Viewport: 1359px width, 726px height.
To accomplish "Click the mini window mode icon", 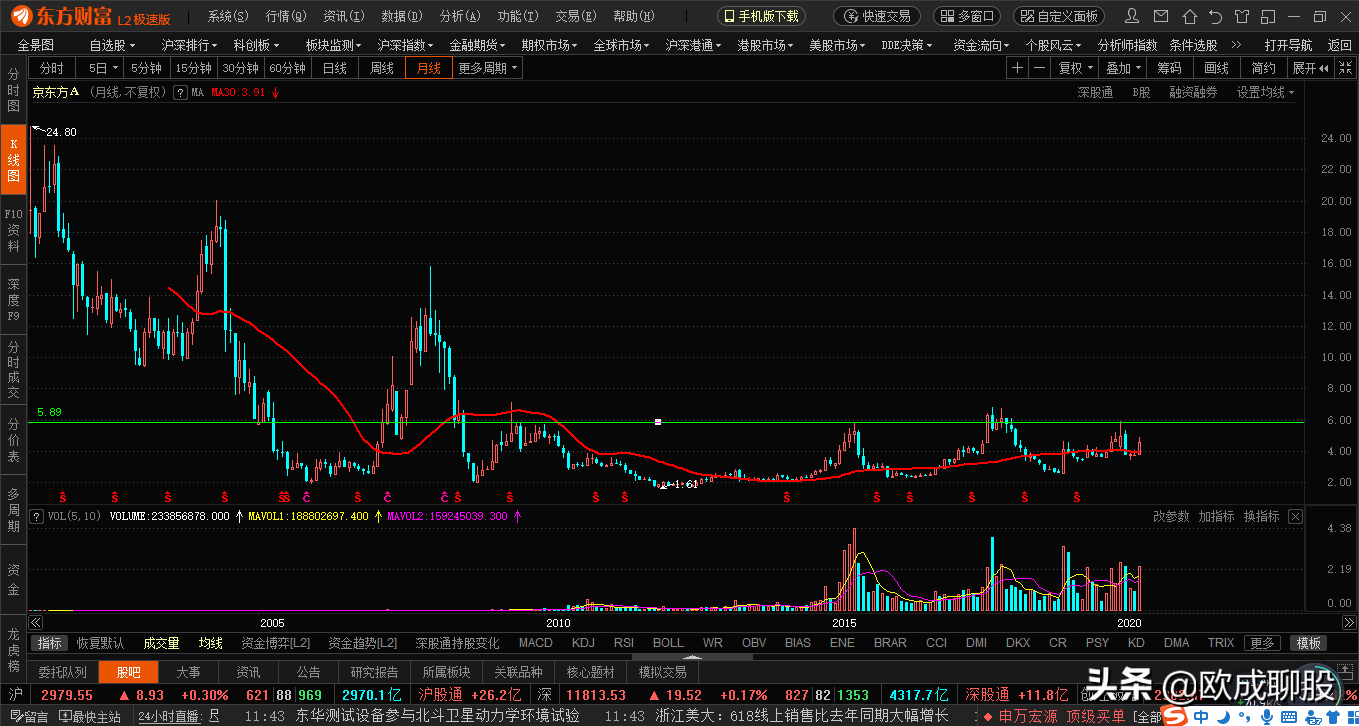I will click(x=1269, y=17).
